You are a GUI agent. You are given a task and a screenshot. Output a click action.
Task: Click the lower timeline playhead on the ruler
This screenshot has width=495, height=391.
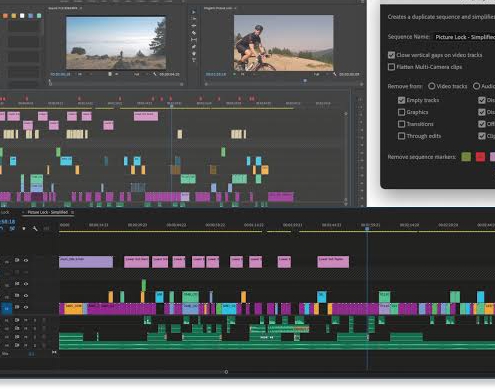pos(367,229)
